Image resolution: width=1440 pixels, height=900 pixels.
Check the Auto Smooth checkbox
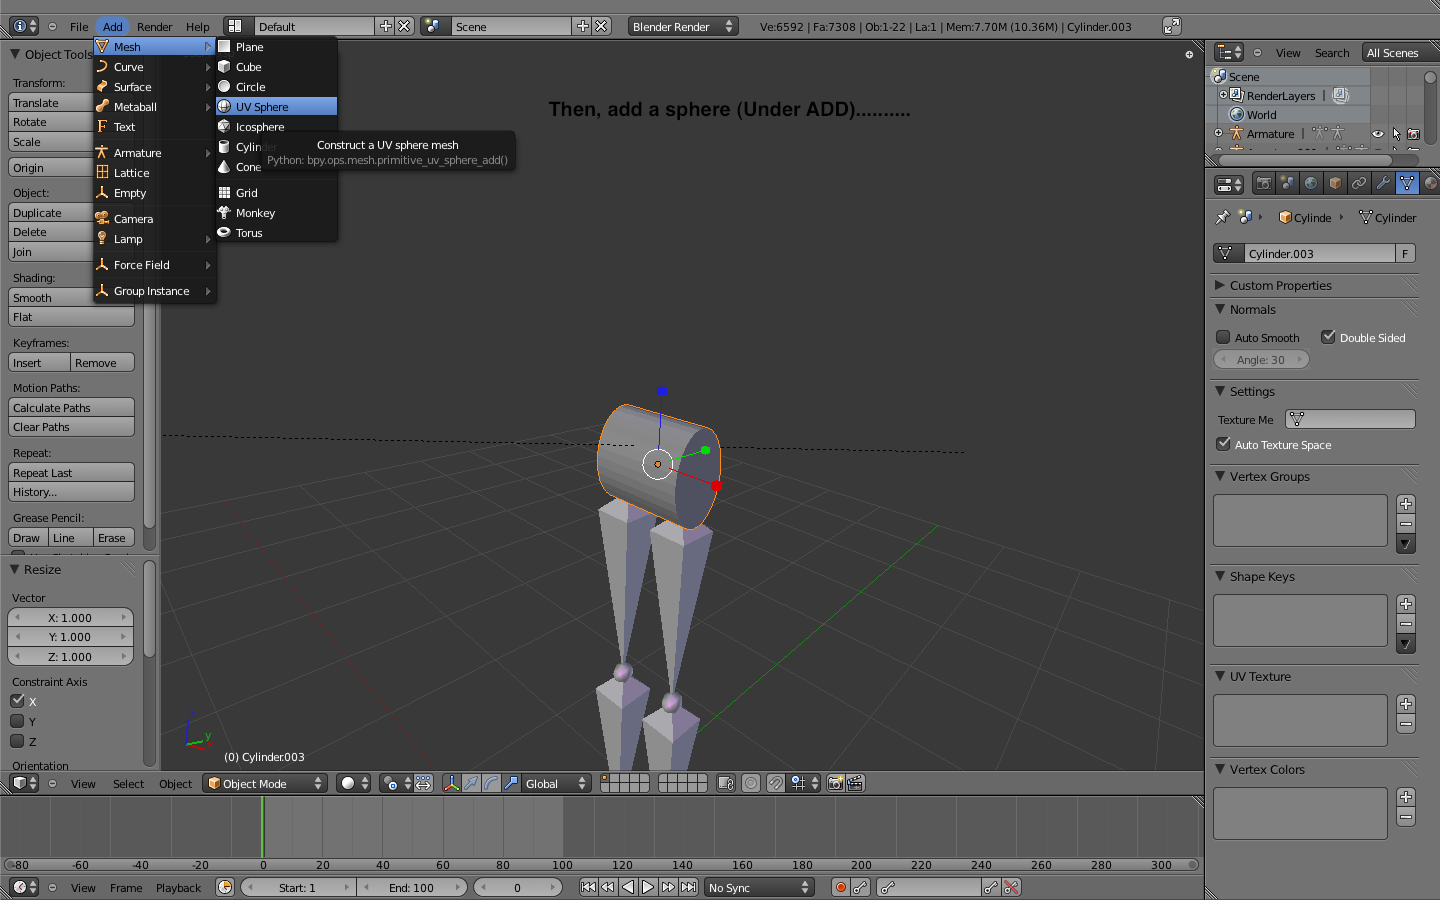(x=1222, y=337)
